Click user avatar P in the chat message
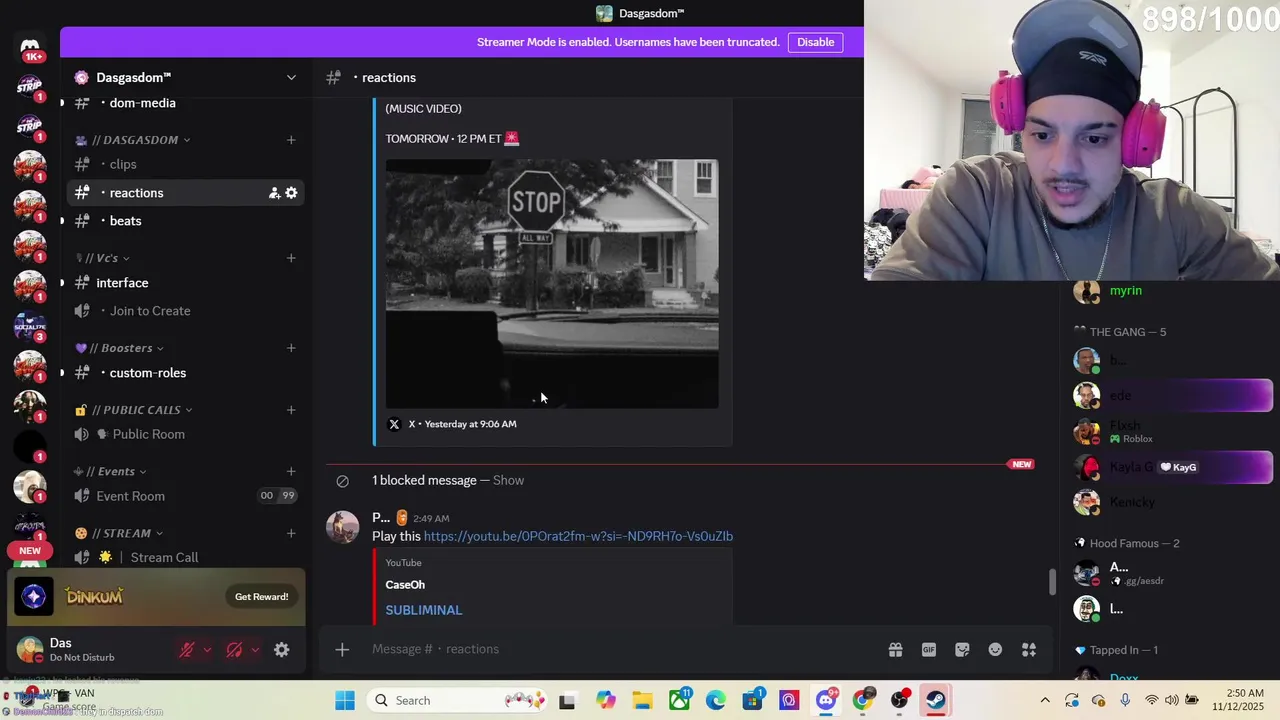The height and width of the screenshot is (720, 1280). pyautogui.click(x=343, y=527)
